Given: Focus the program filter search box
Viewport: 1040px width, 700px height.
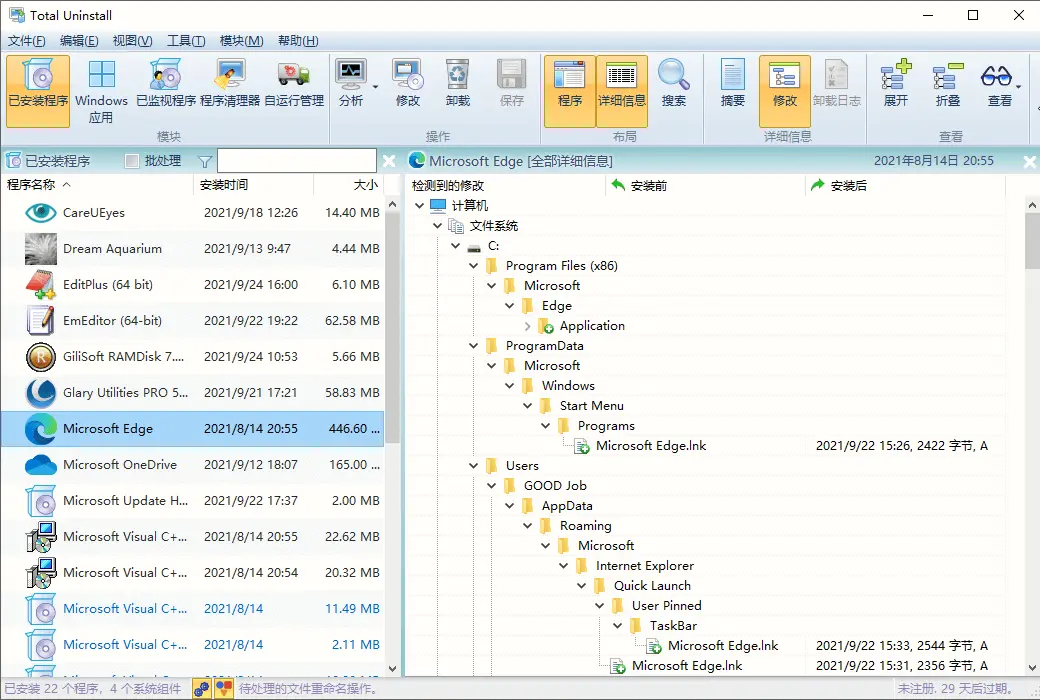Looking at the screenshot, I should click(296, 161).
